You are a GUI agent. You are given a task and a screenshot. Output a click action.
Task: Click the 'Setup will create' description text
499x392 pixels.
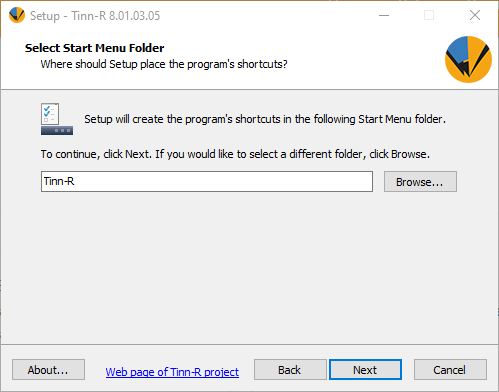coord(265,119)
